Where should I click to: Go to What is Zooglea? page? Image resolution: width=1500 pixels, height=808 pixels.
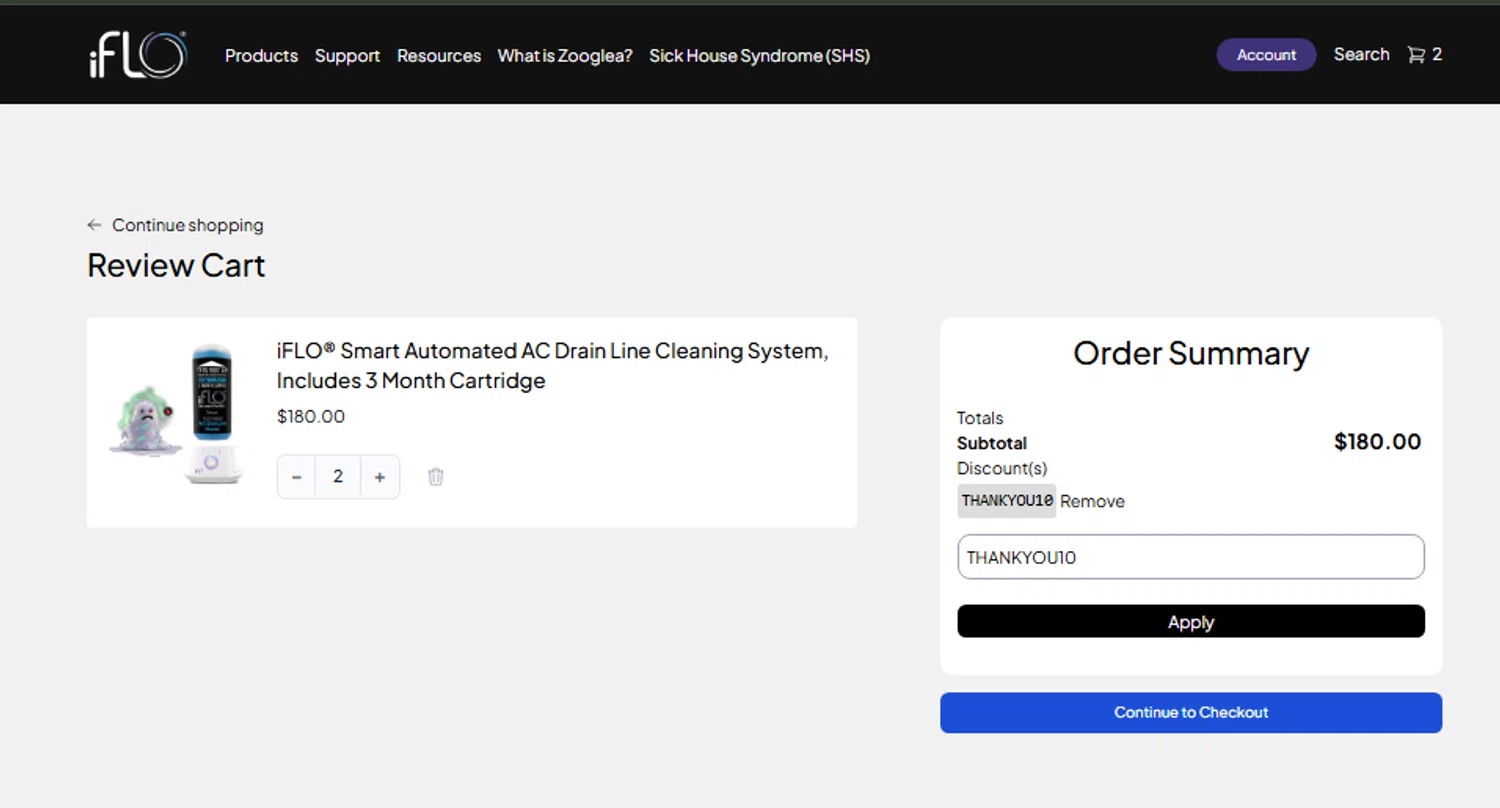pos(565,56)
